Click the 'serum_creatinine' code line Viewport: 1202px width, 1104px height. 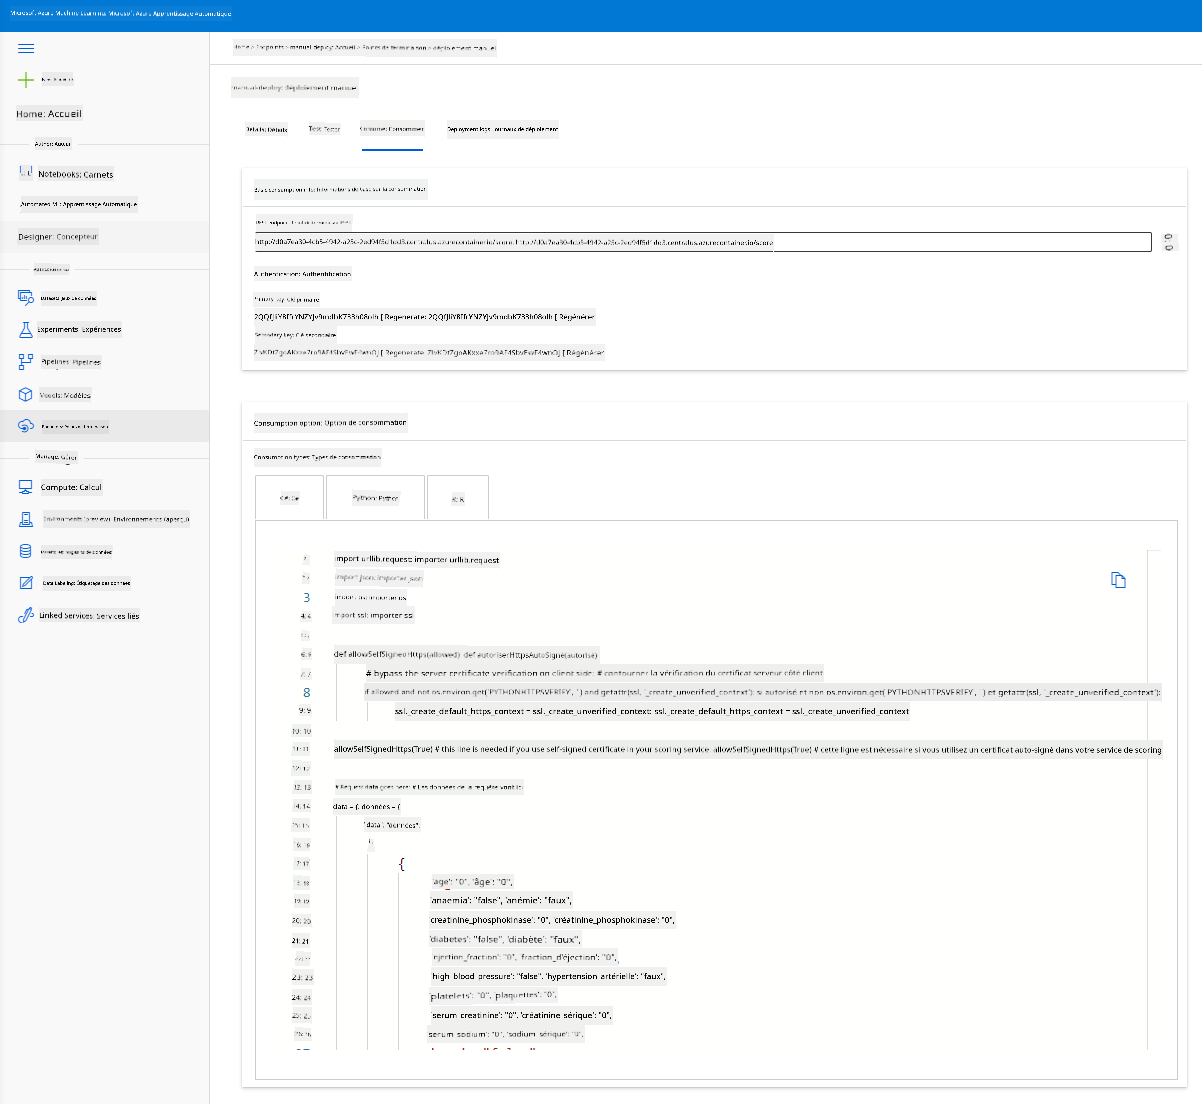[x=522, y=1015]
